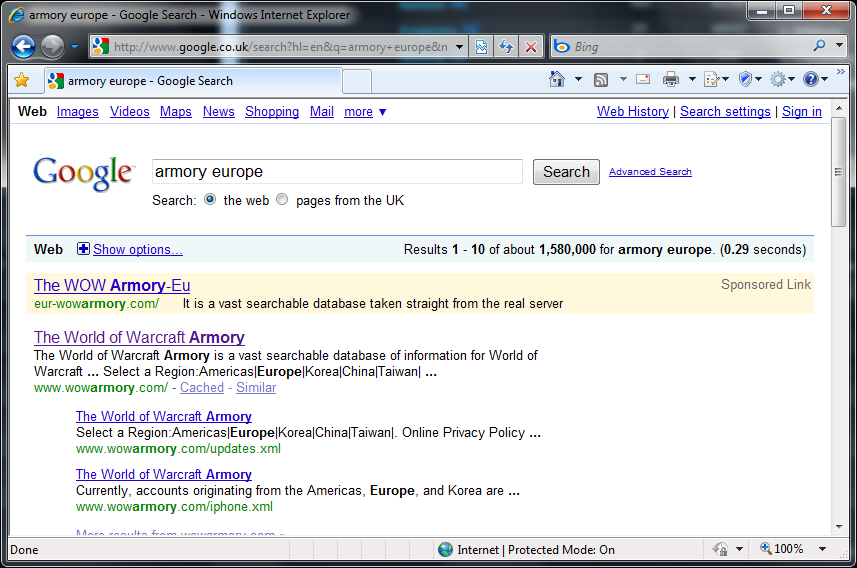Click the Favorites star icon
Screen dimensions: 857x568
(x=22, y=80)
